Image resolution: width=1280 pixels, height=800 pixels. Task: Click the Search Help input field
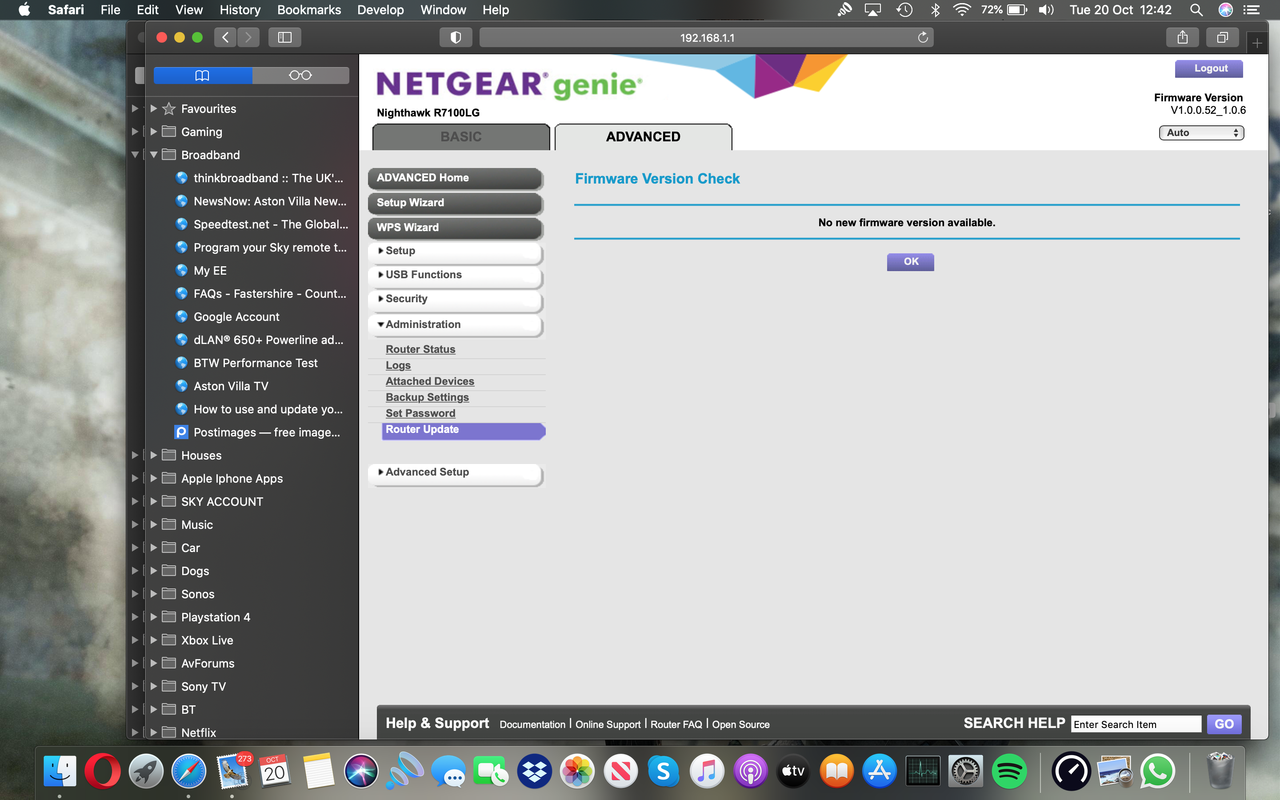tap(1136, 724)
